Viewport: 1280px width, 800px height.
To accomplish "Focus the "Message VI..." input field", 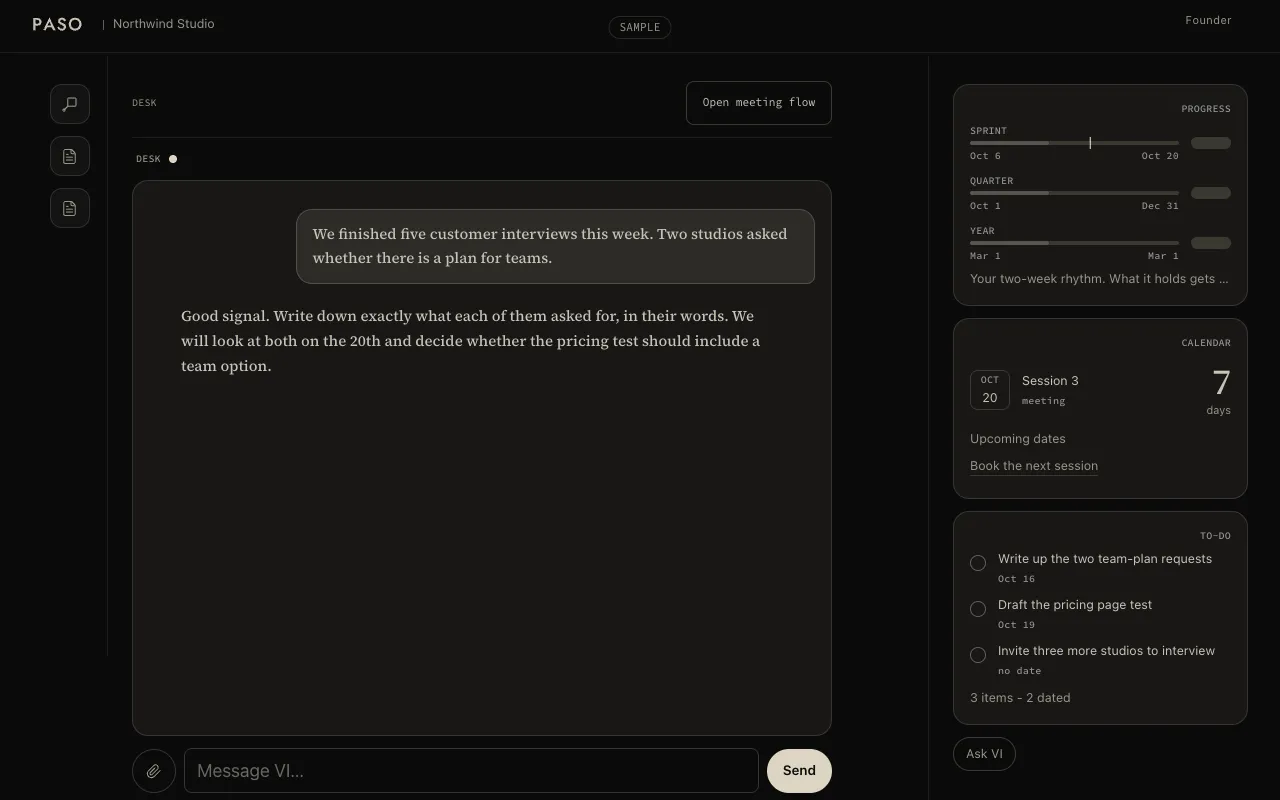I will [471, 771].
